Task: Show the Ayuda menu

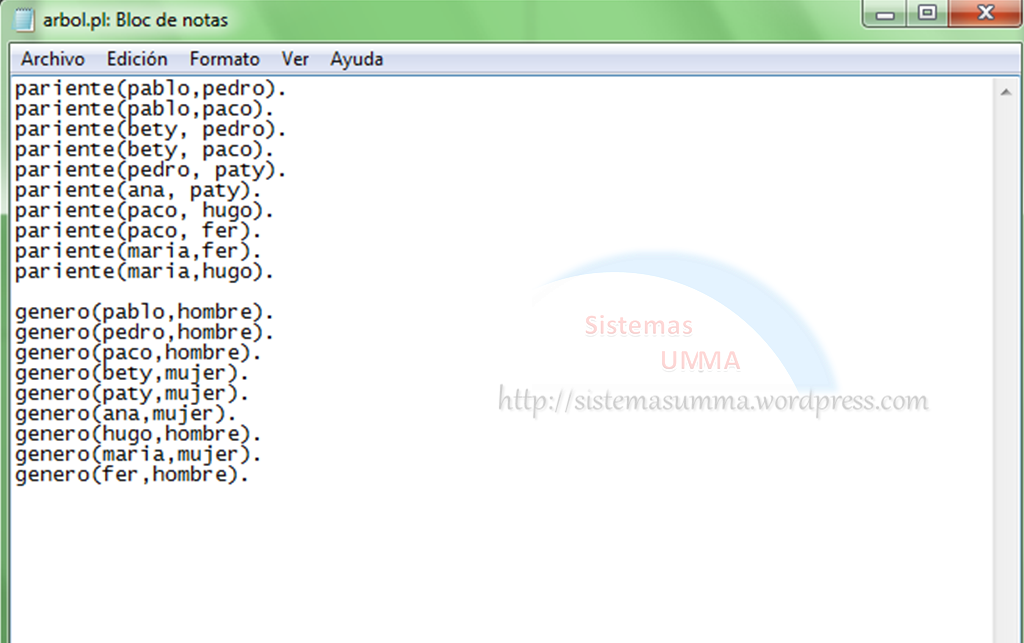Action: 356,59
